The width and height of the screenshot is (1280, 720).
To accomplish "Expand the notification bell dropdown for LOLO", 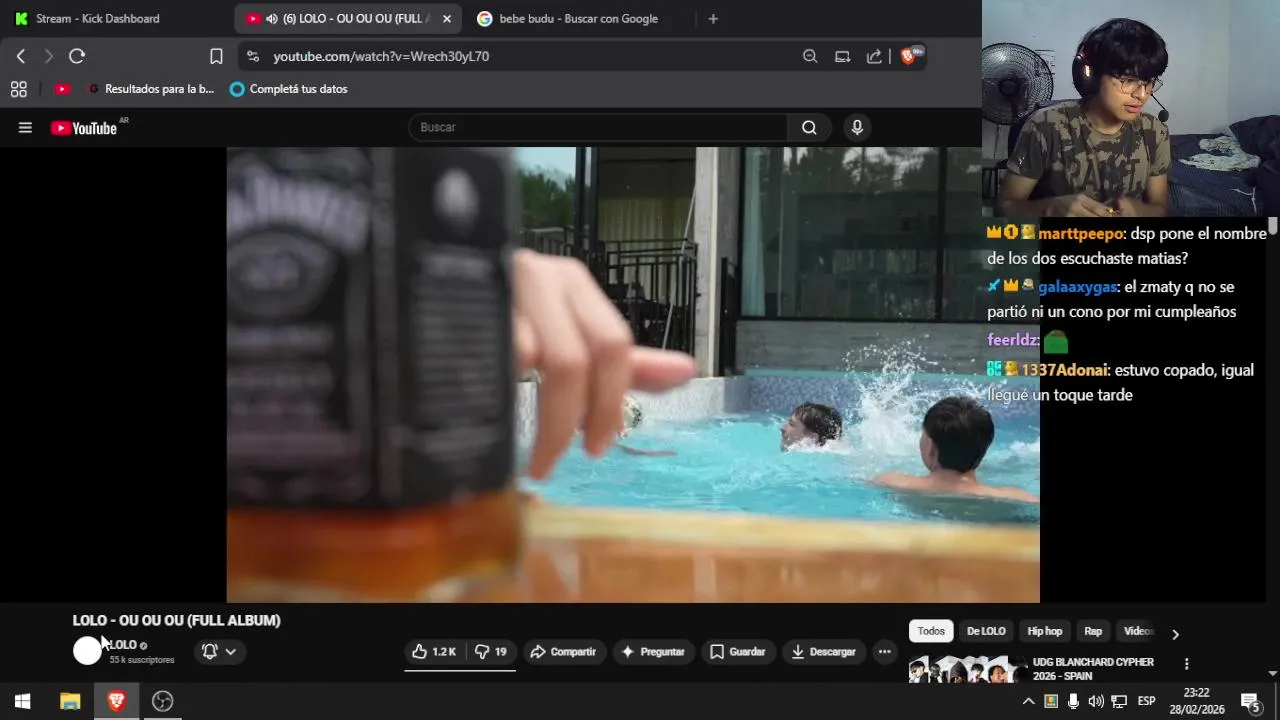I will point(220,651).
